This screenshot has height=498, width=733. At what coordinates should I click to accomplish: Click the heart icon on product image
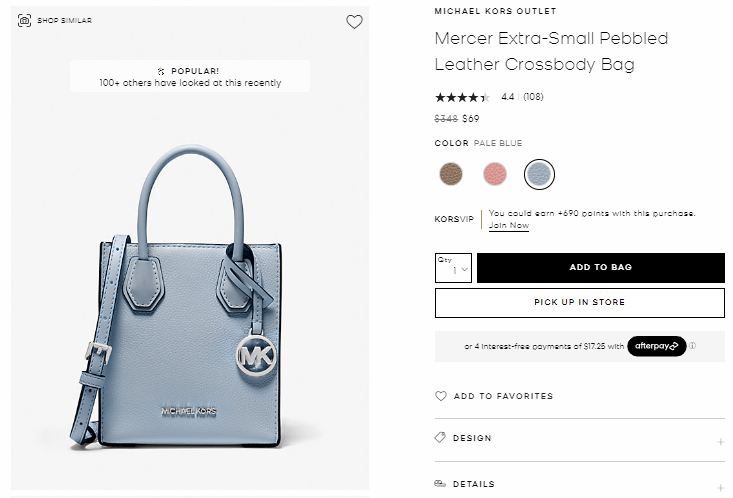pos(354,22)
